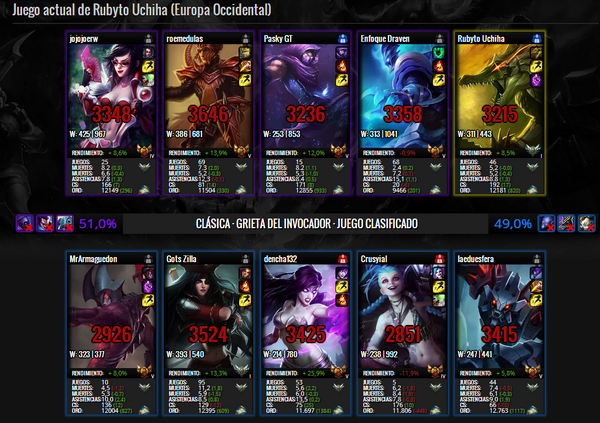Select the small Vayne champion icon on jojojoerw's card
This screenshot has height=423, width=600.
tap(148, 52)
